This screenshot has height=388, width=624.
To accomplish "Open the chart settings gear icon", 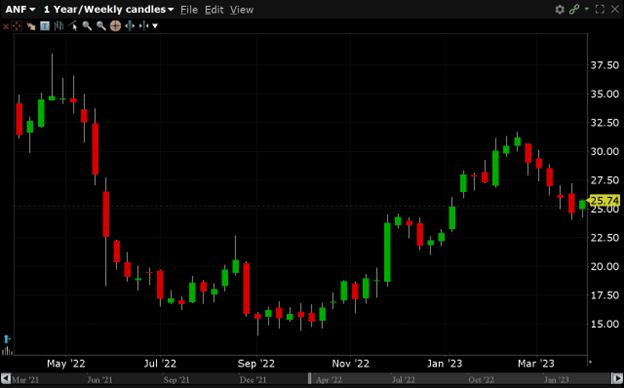I will click(x=560, y=10).
